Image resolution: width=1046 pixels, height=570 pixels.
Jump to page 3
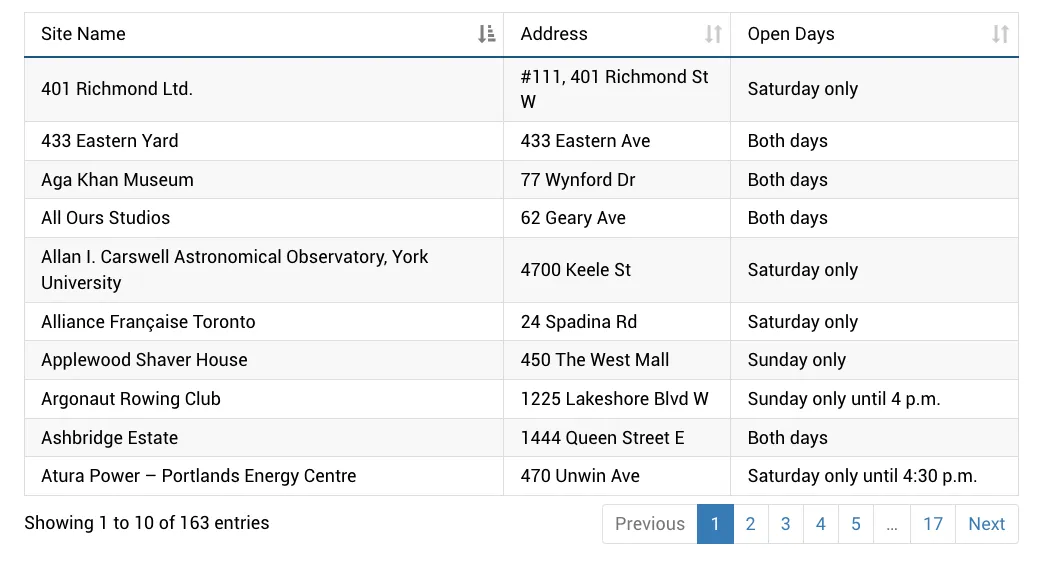pyautogui.click(x=786, y=524)
